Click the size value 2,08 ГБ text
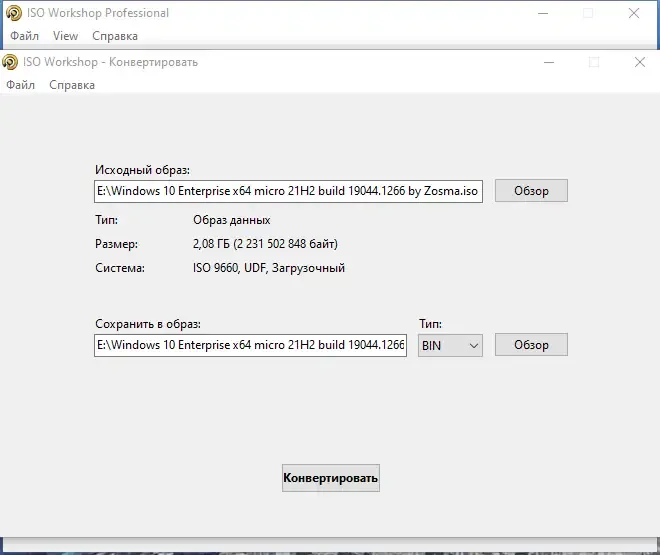 point(265,244)
